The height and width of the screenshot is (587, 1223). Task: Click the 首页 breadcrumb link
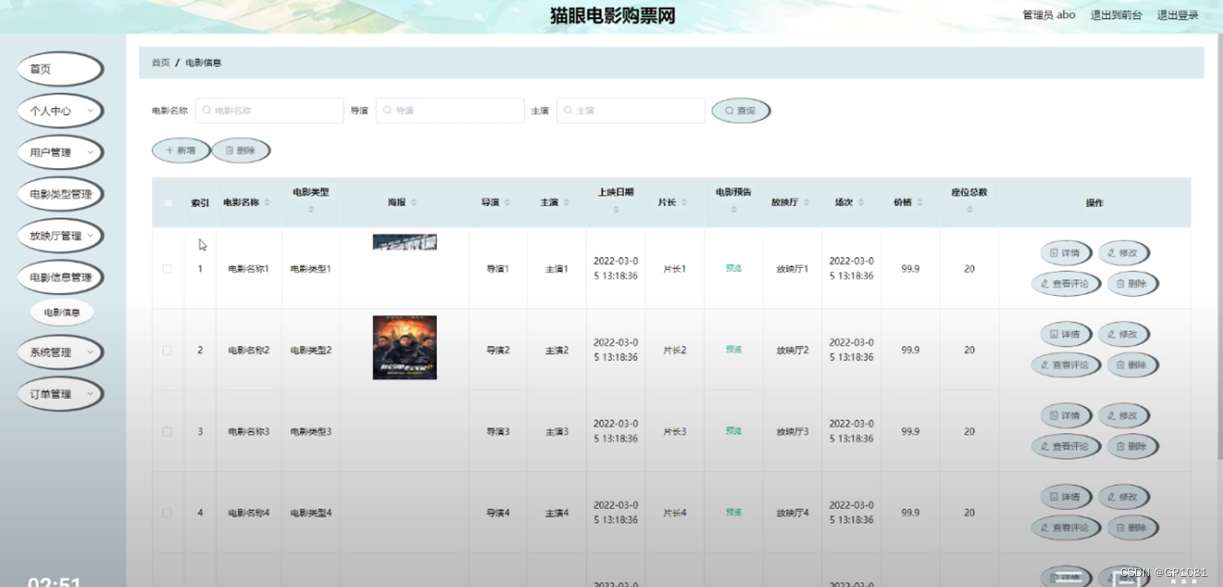click(160, 63)
